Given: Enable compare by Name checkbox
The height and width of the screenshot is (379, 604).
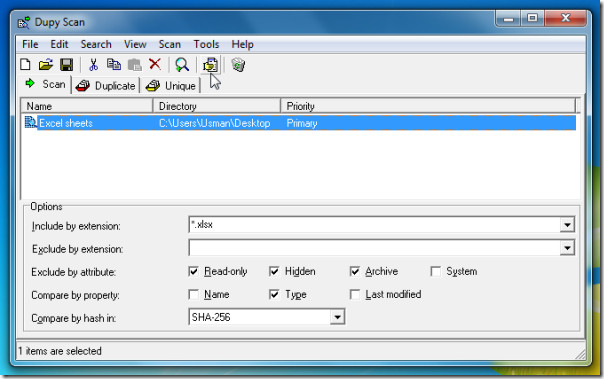Looking at the screenshot, I should 194,295.
